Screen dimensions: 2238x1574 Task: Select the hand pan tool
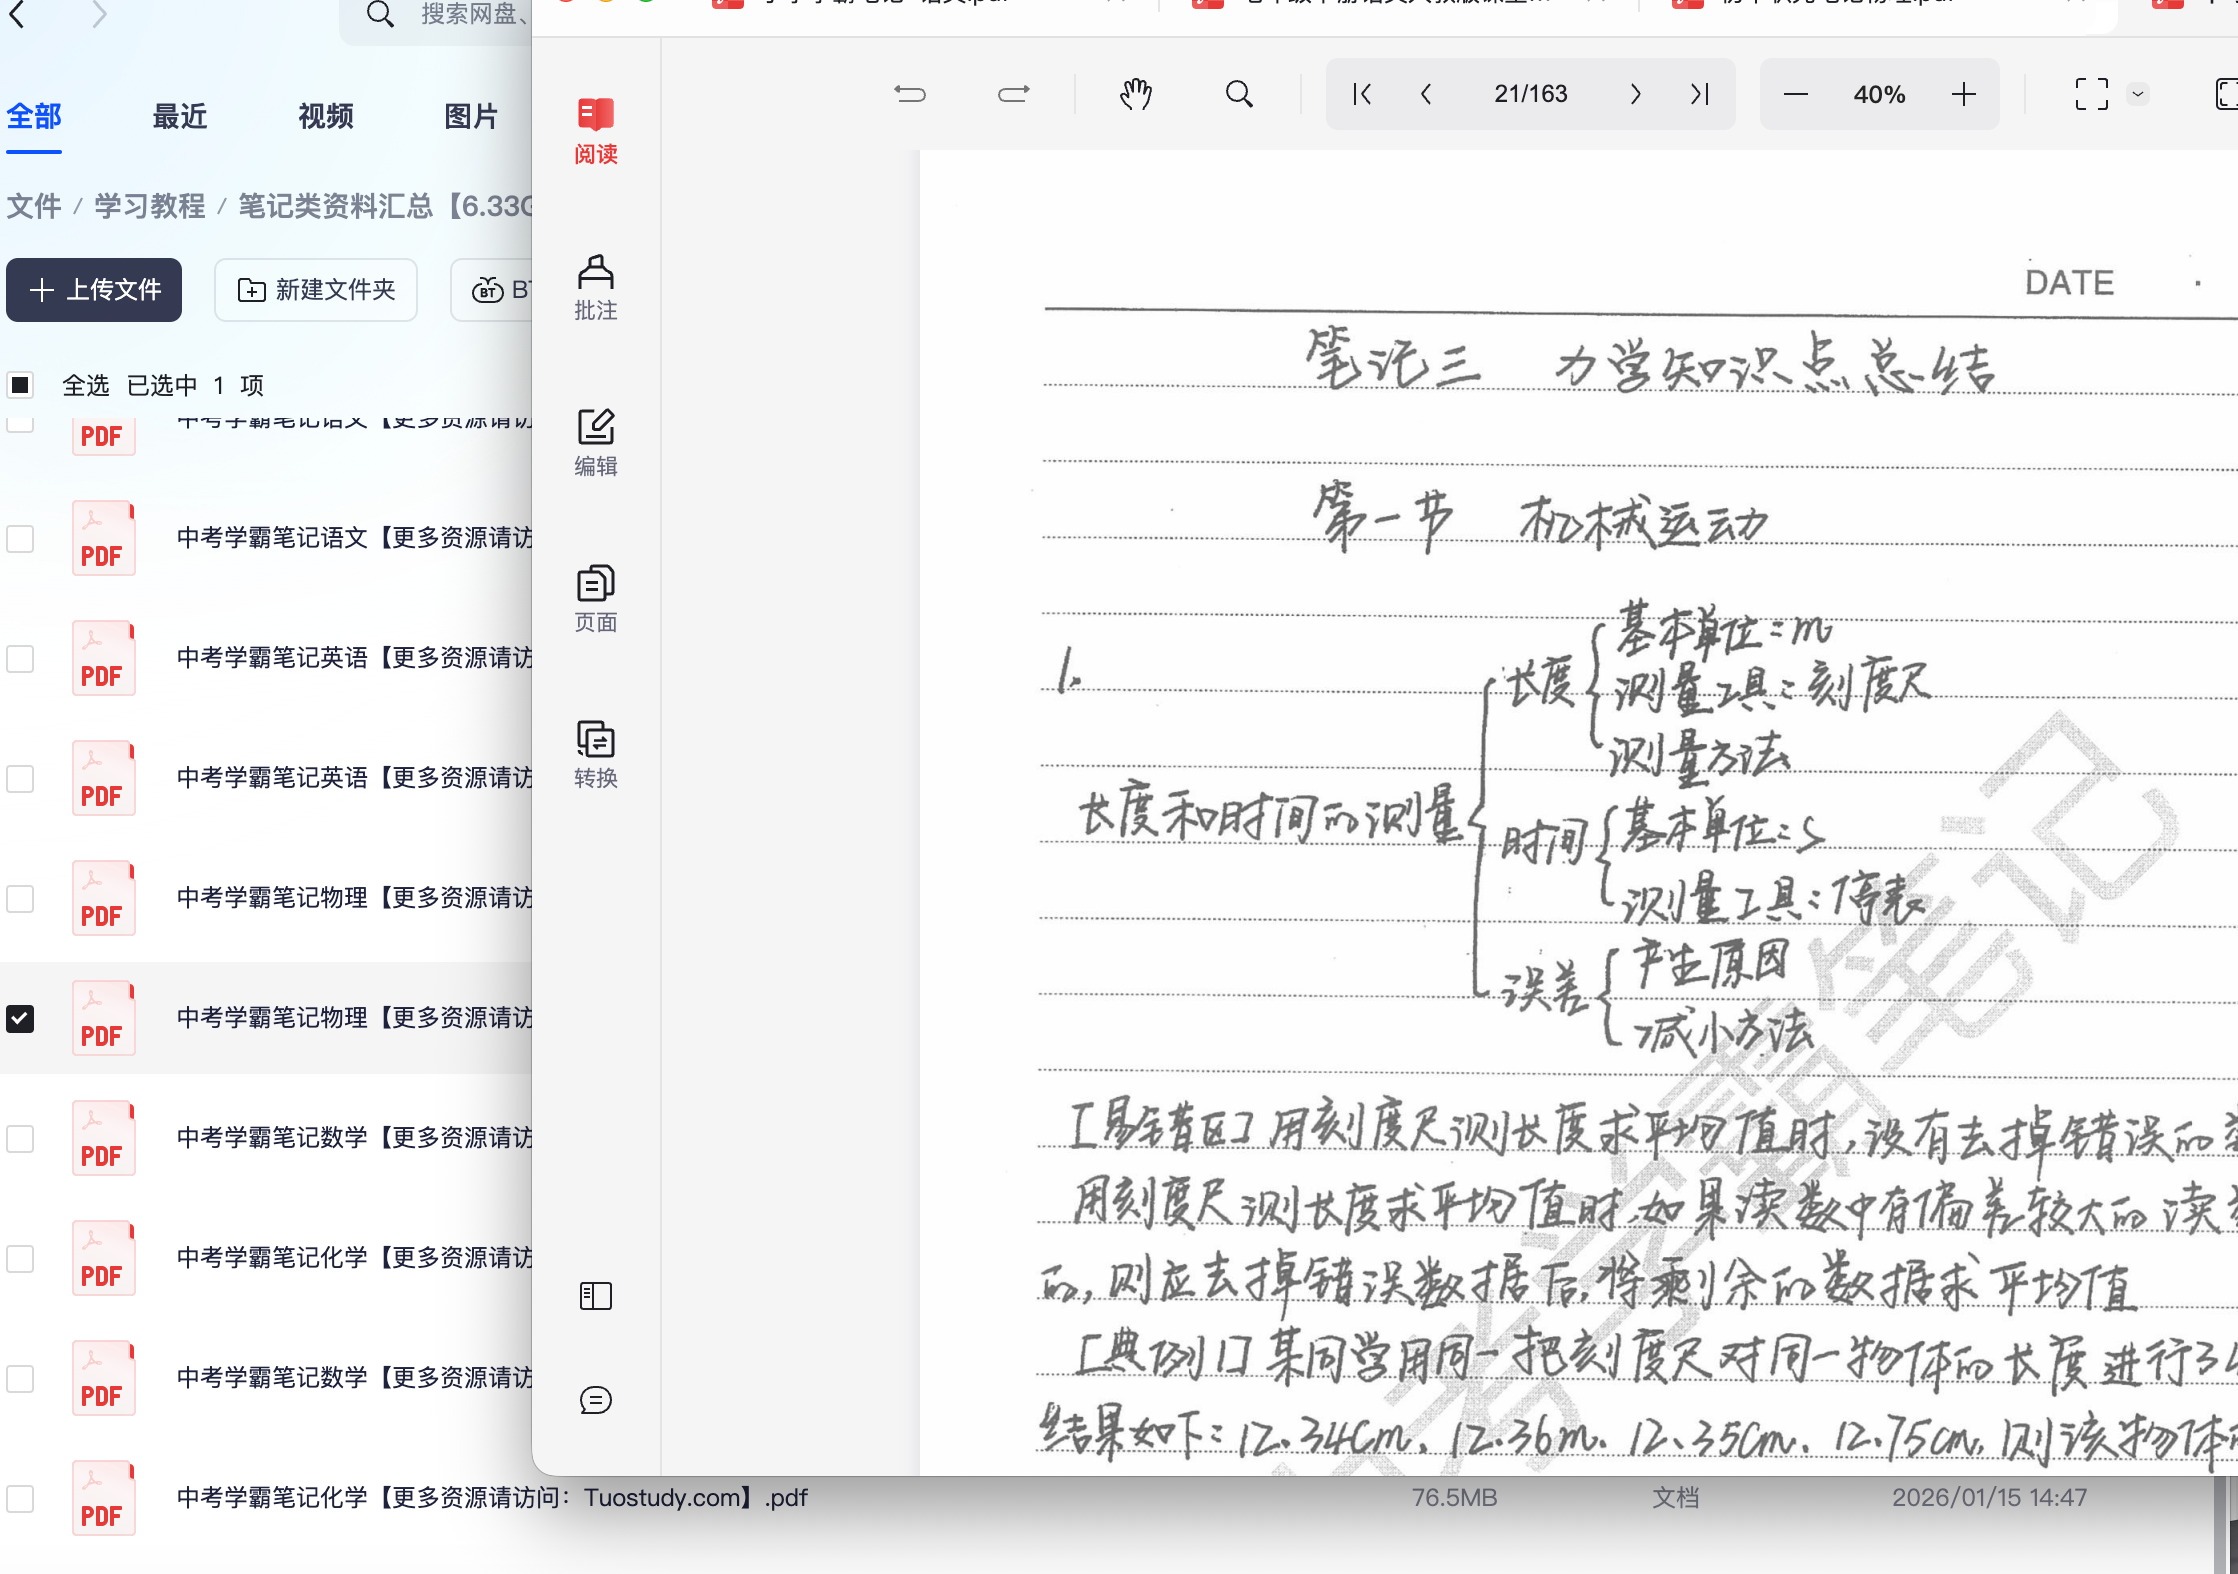[x=1135, y=94]
